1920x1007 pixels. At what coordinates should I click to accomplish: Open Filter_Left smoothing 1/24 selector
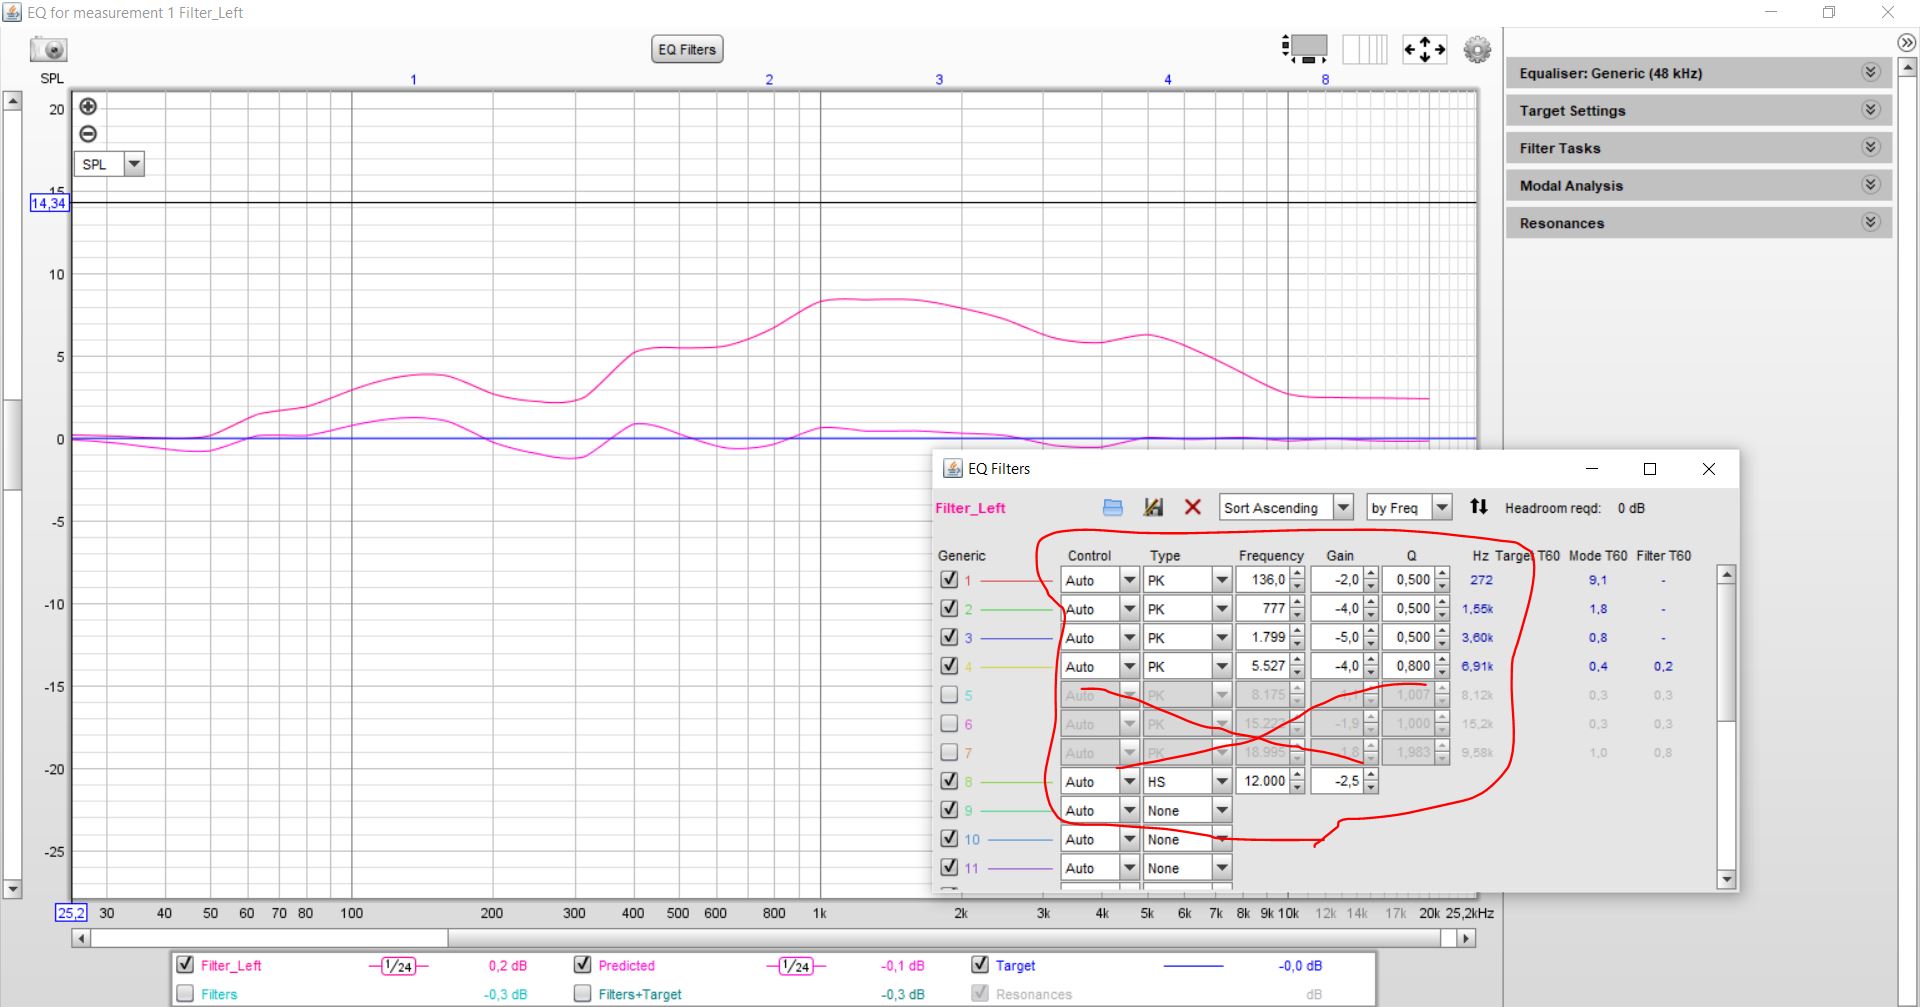(x=398, y=965)
